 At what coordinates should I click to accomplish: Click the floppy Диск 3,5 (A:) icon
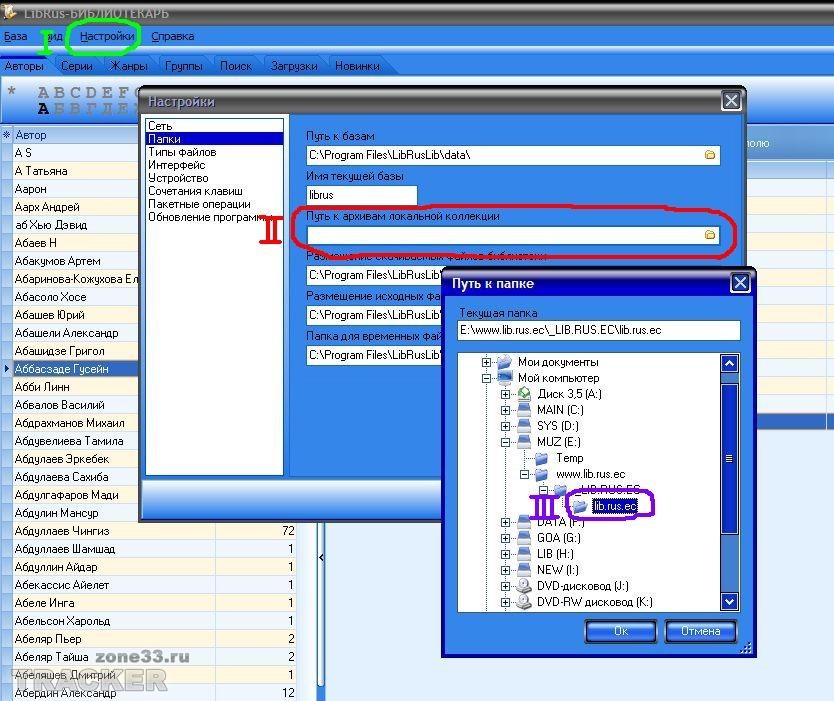(x=524, y=394)
